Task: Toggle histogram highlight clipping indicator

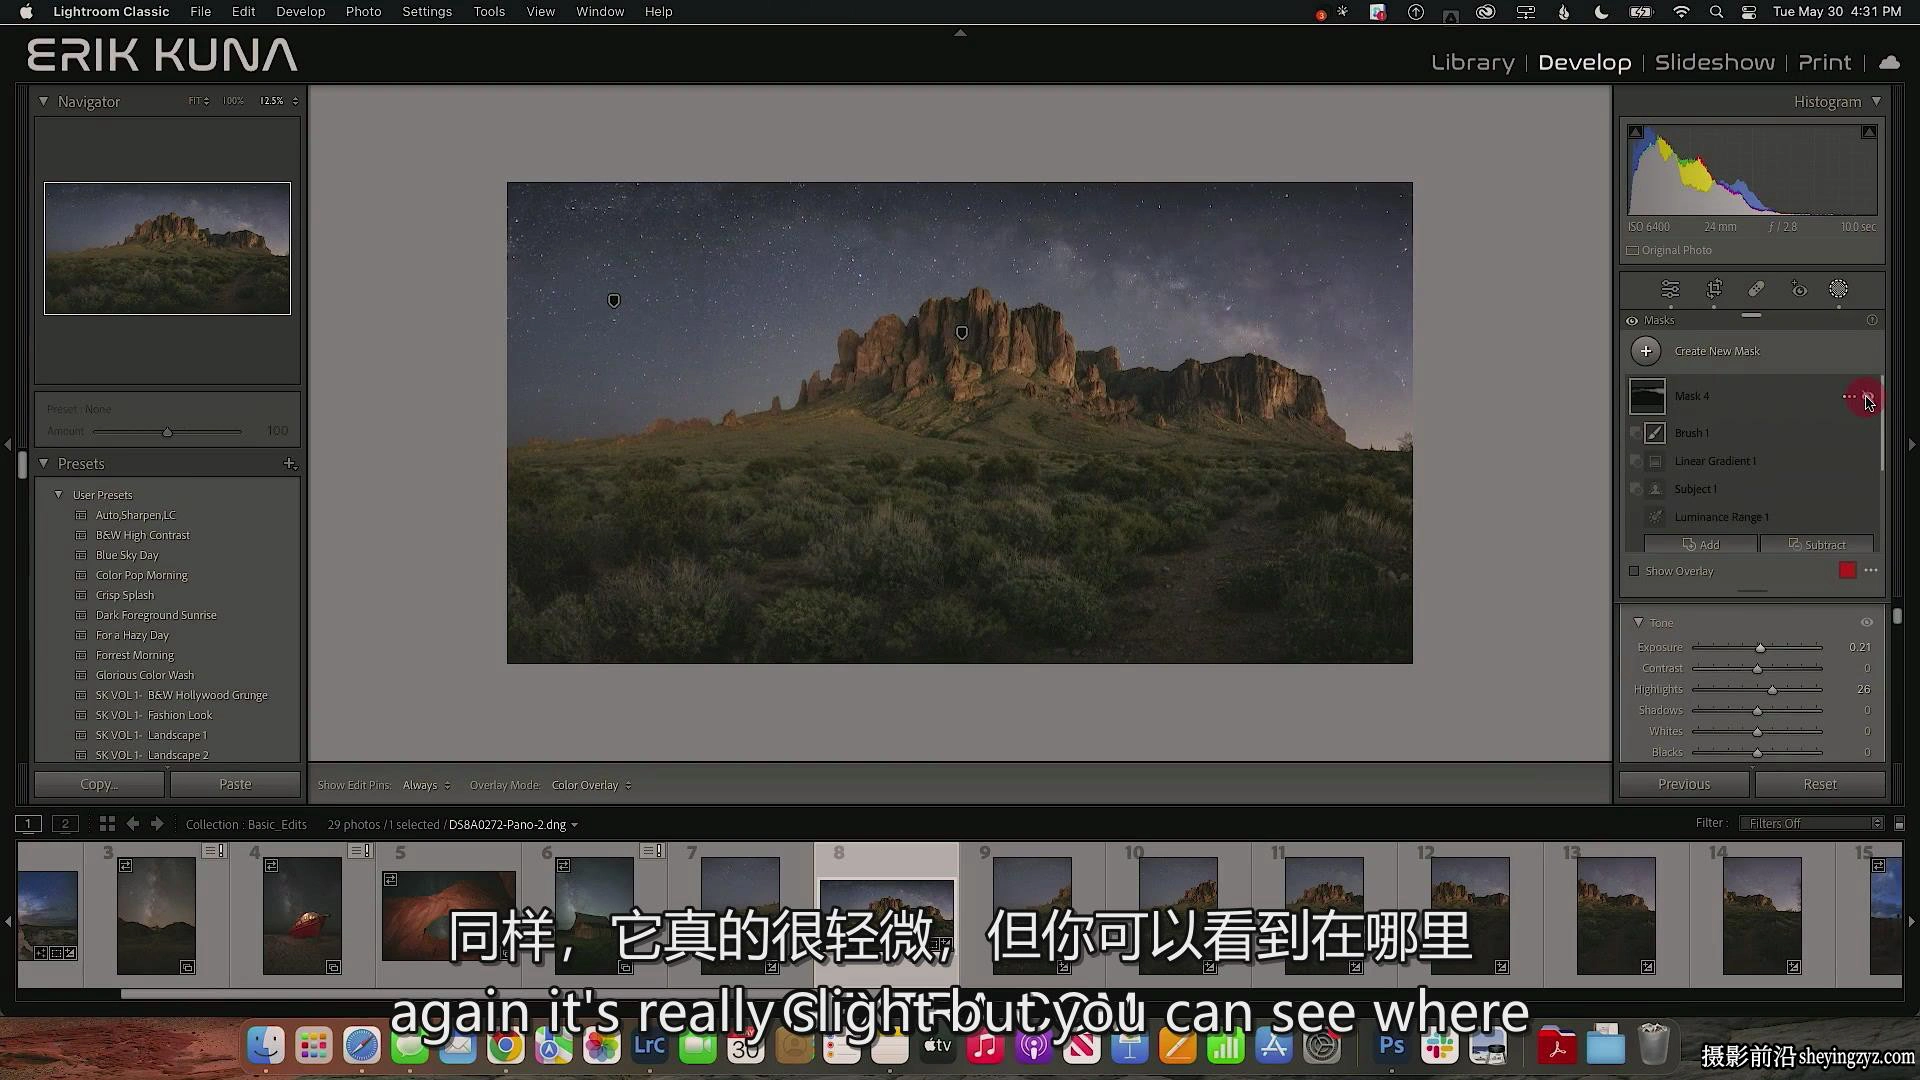Action: pos(1868,132)
